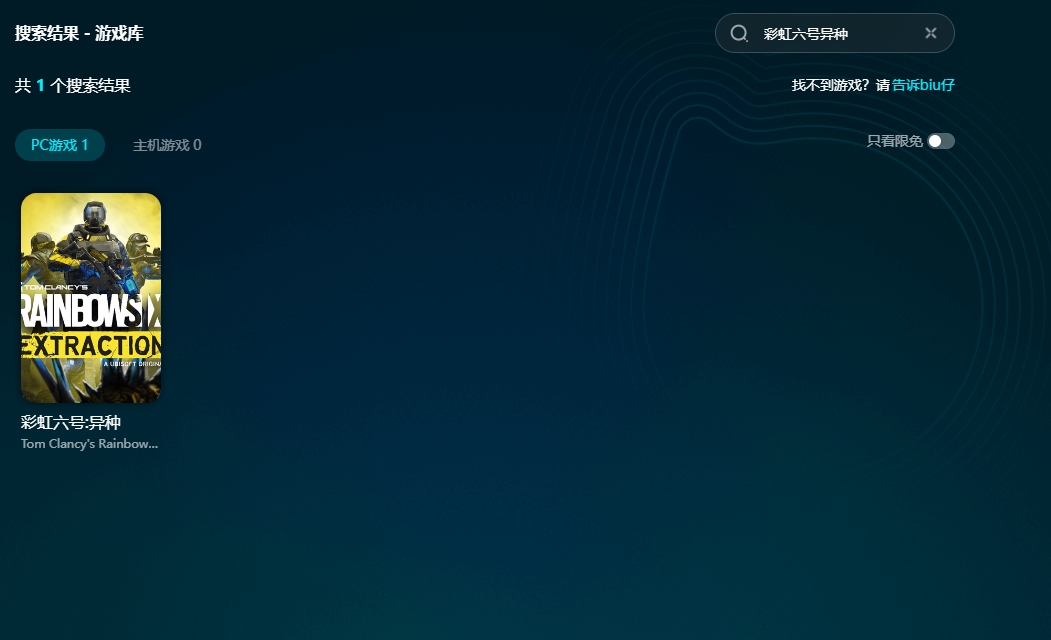Clear the search box with X icon
The width and height of the screenshot is (1051, 640).
coord(930,33)
